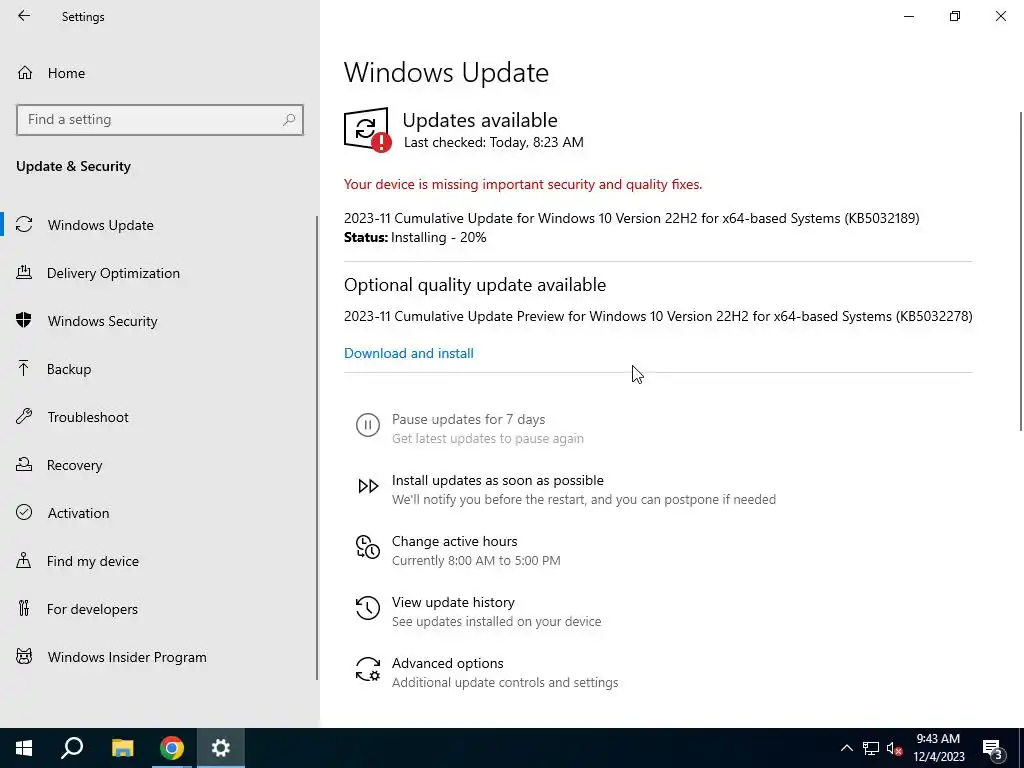Click the taskbar search magnifier
1024x768 pixels.
coord(72,748)
